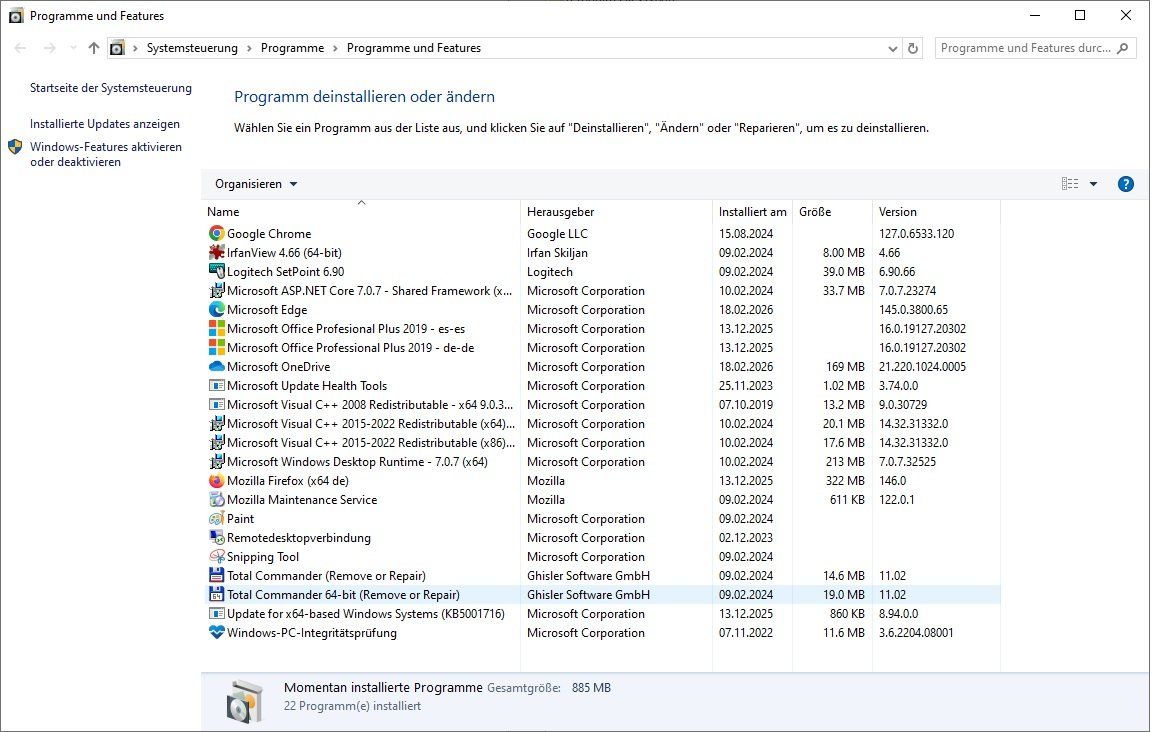Viewport: 1152px width, 732px height.
Task: Expand the address bar history chevron
Action: coord(893,49)
